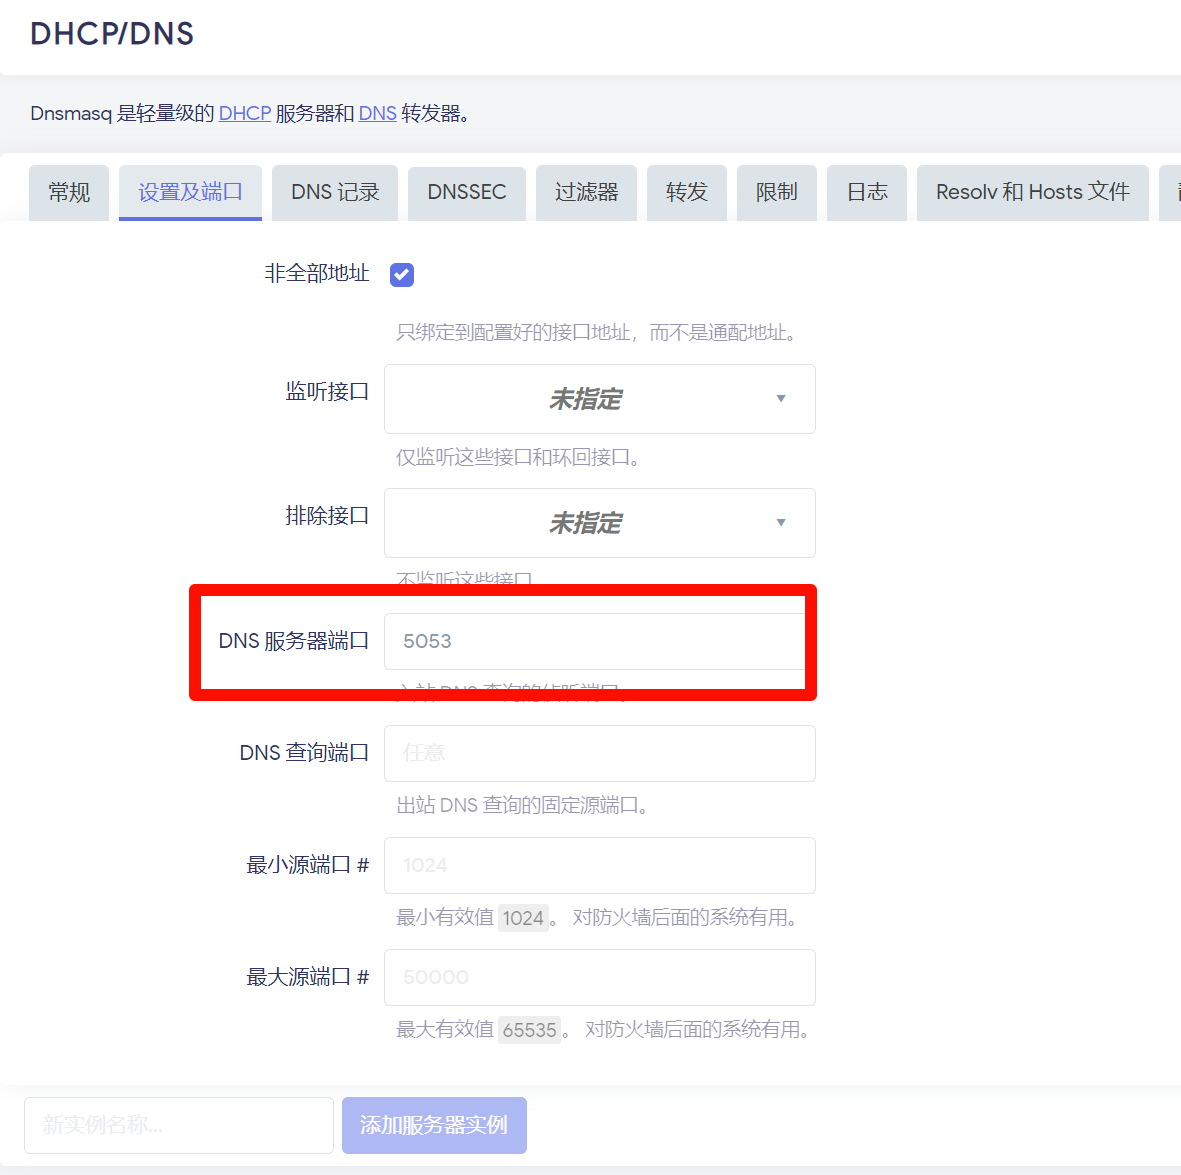Select the 限制 tab
Image resolution: width=1181 pixels, height=1175 pixels.
[x=777, y=192]
